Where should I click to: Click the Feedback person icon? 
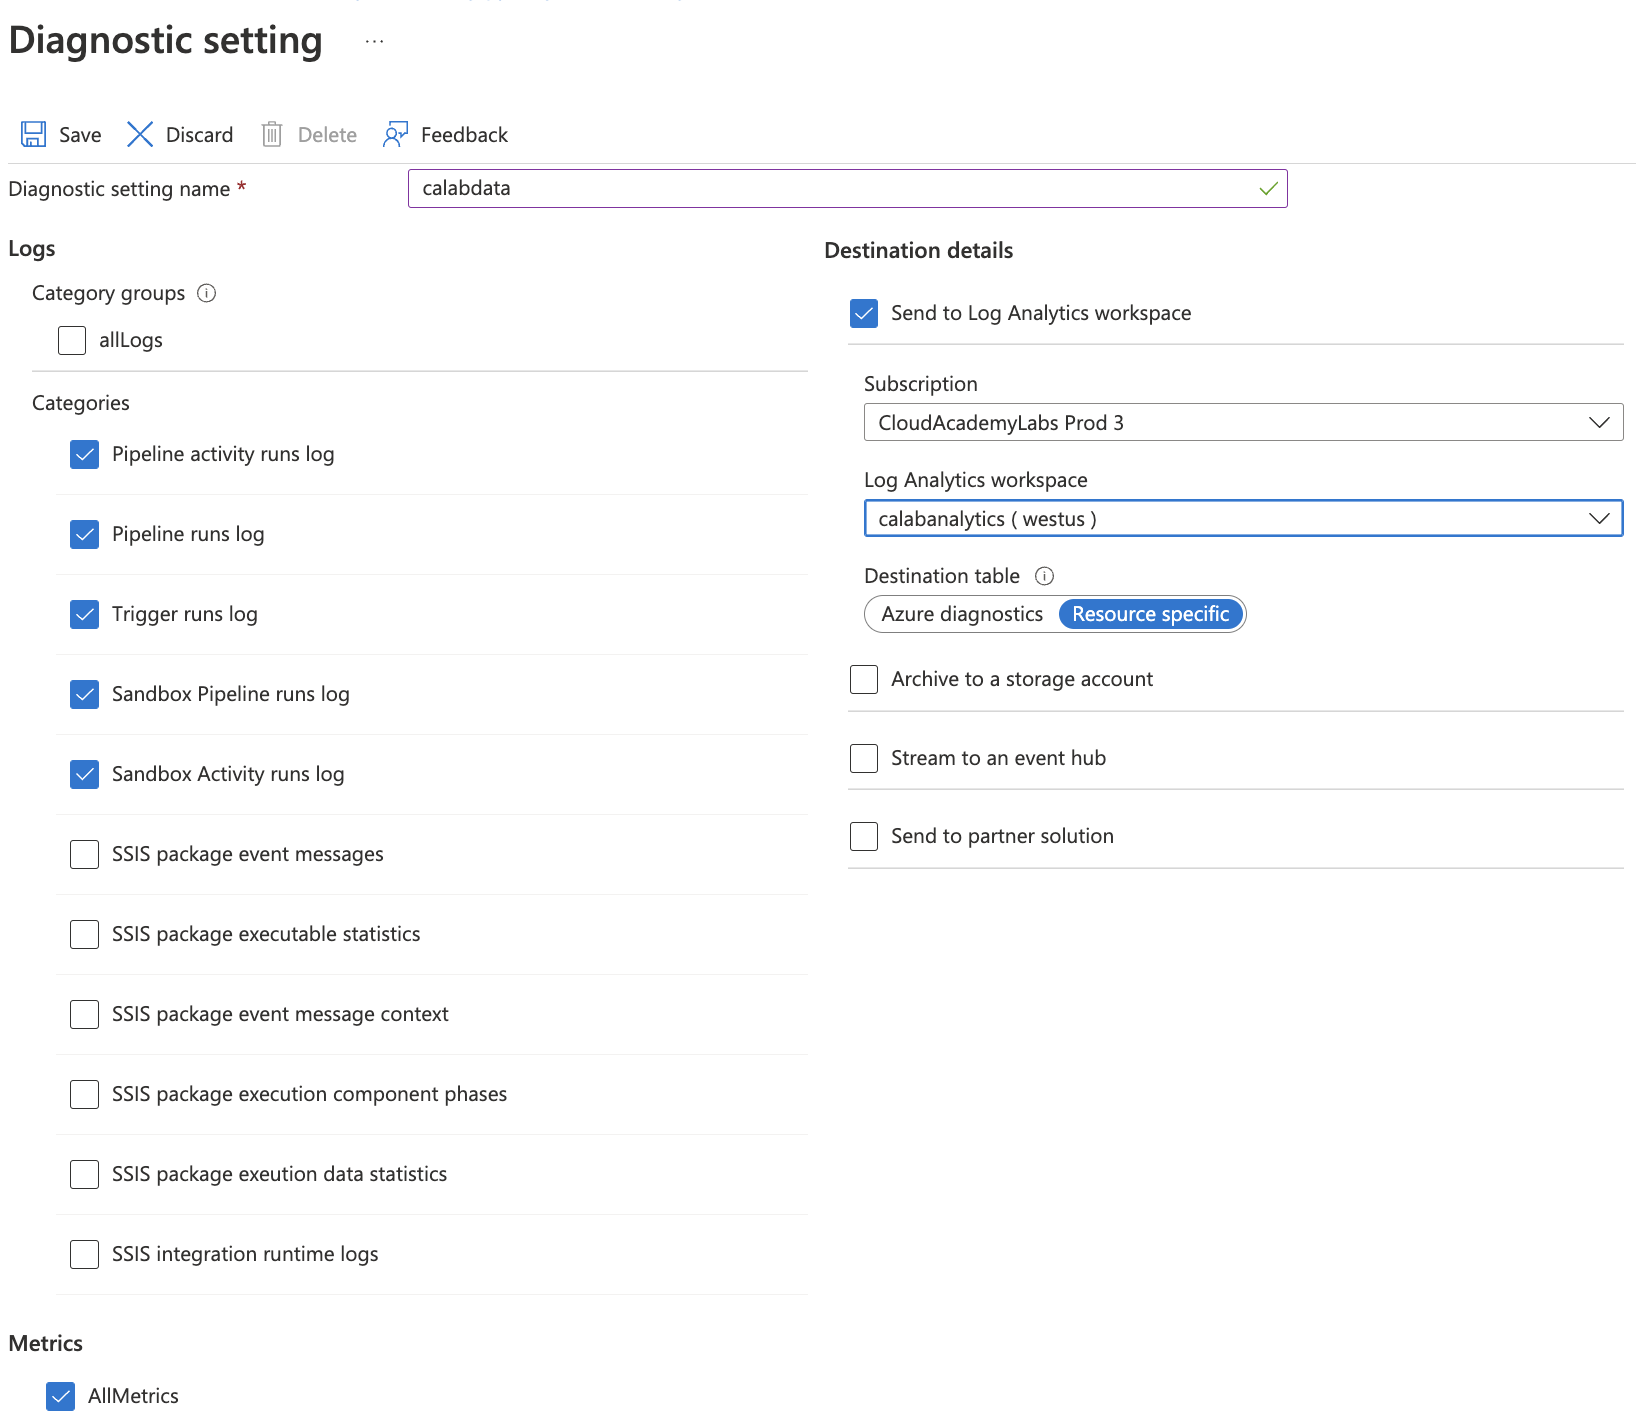[x=395, y=134]
